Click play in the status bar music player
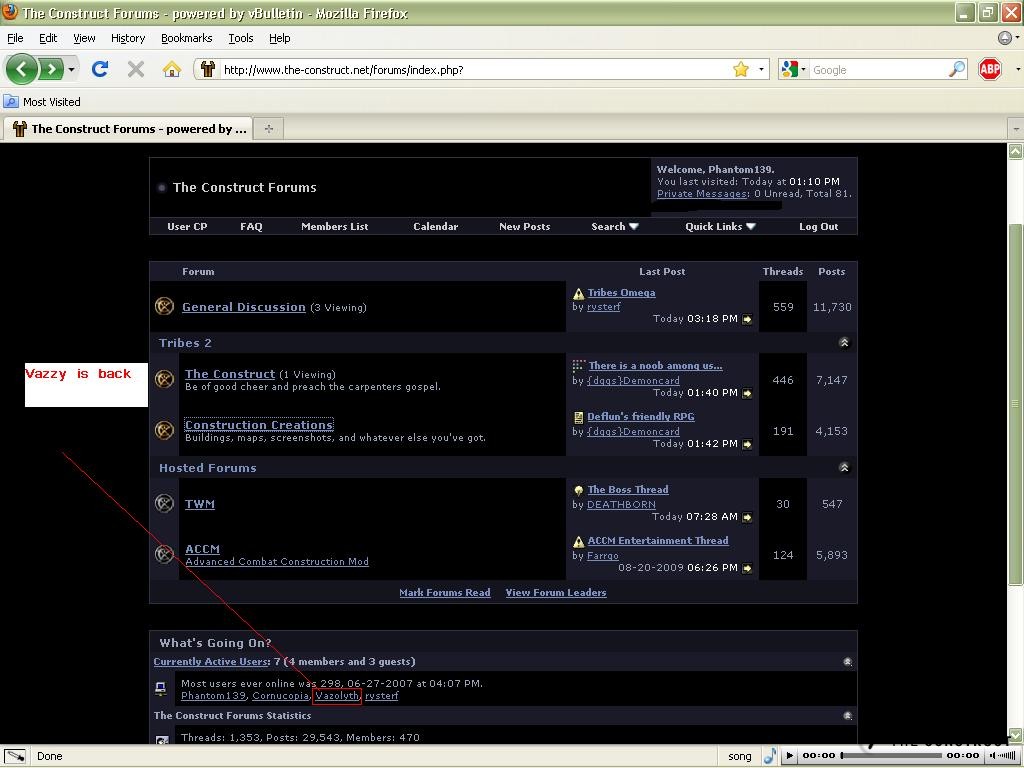This screenshot has height=768, width=1024. point(790,756)
